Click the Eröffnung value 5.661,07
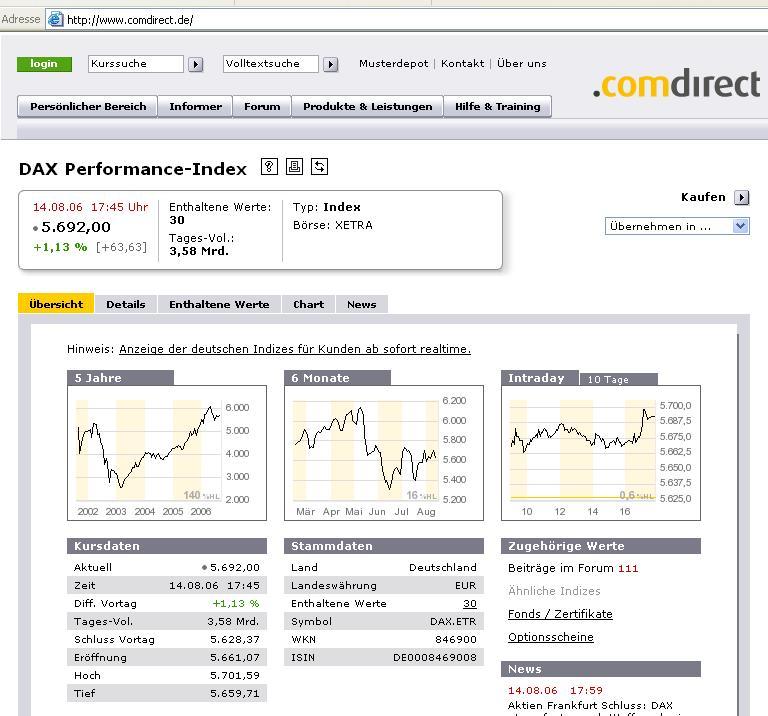 pos(235,657)
